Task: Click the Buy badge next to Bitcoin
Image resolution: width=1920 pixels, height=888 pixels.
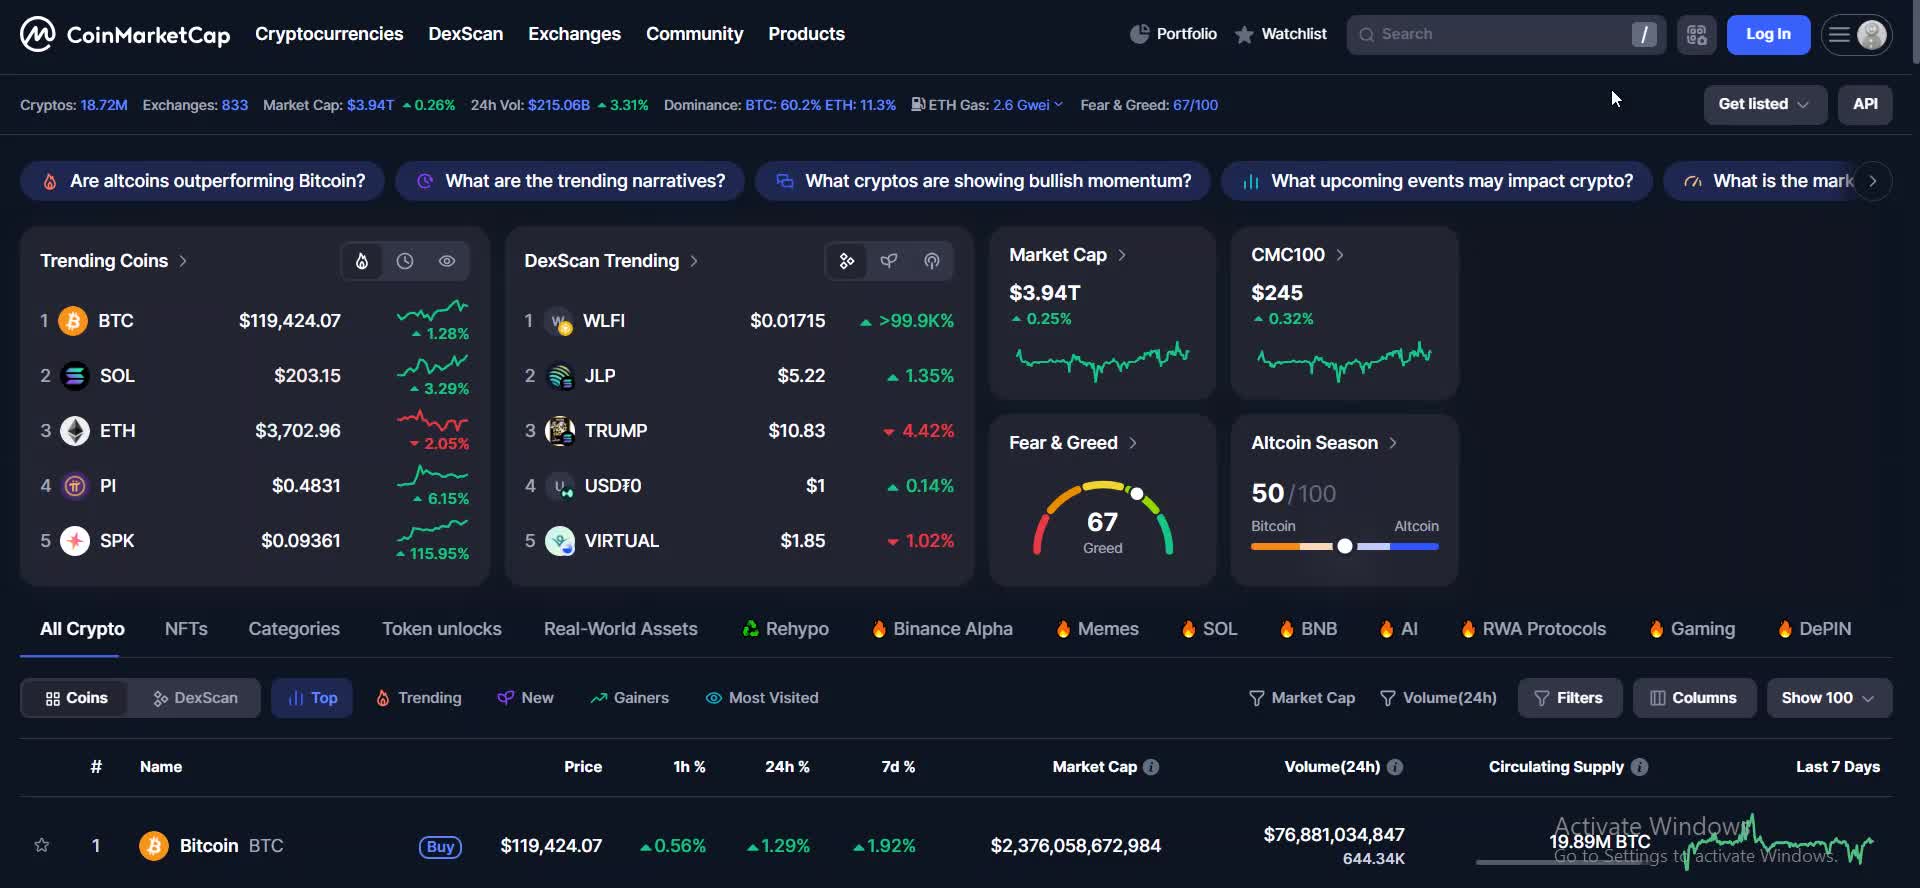Action: click(440, 847)
